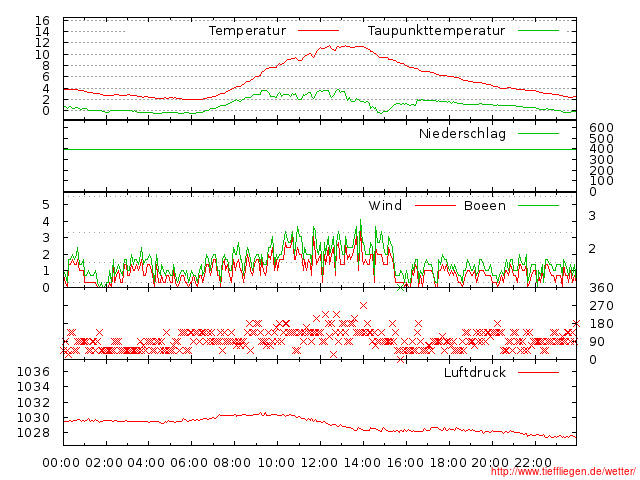The width and height of the screenshot is (640, 480).
Task: Click the 02:00 time axis label
Action: 104,463
